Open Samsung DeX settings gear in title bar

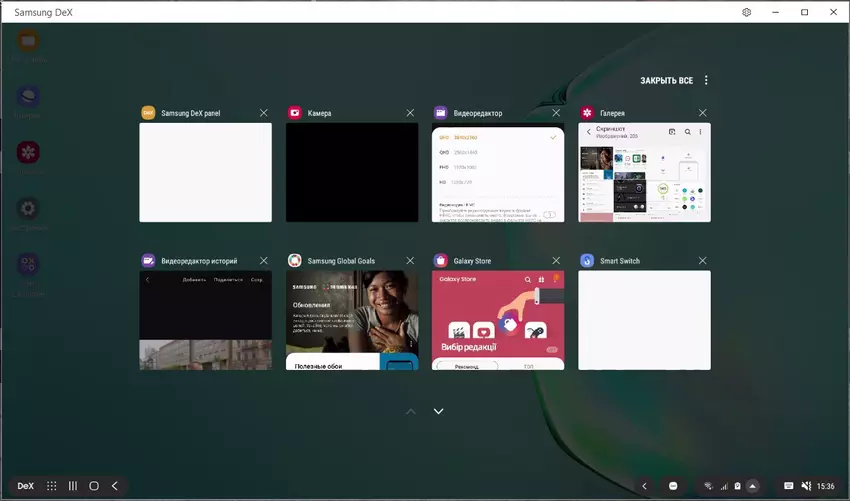tap(746, 12)
